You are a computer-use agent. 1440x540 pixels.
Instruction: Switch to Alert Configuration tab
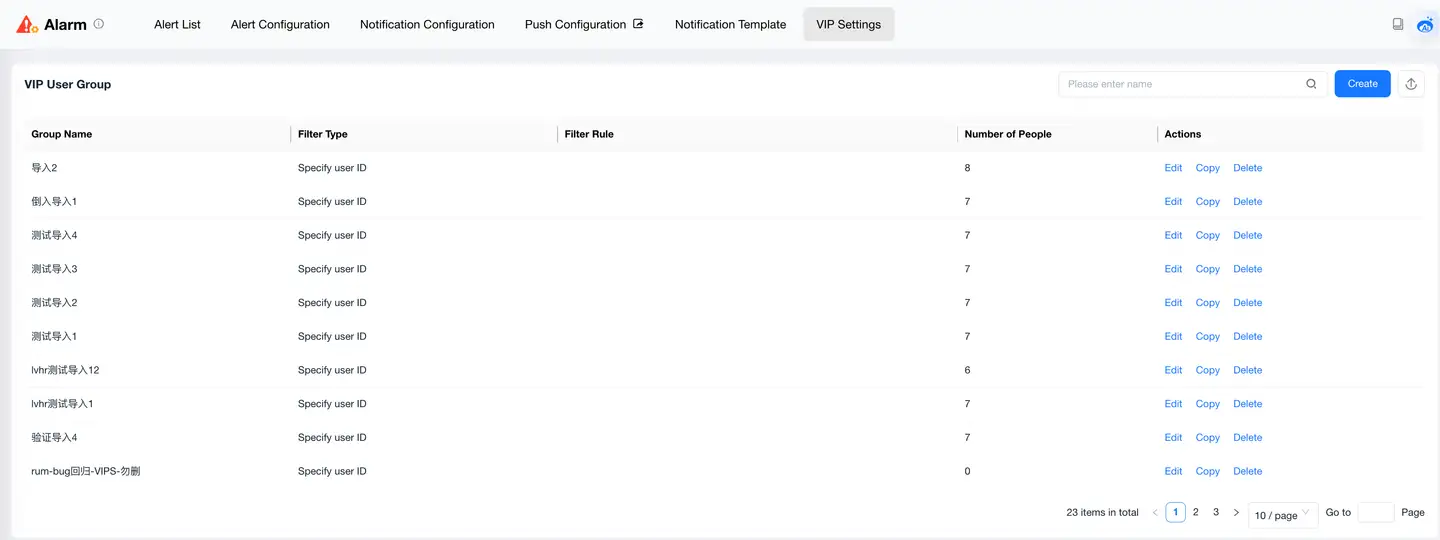[x=280, y=25]
